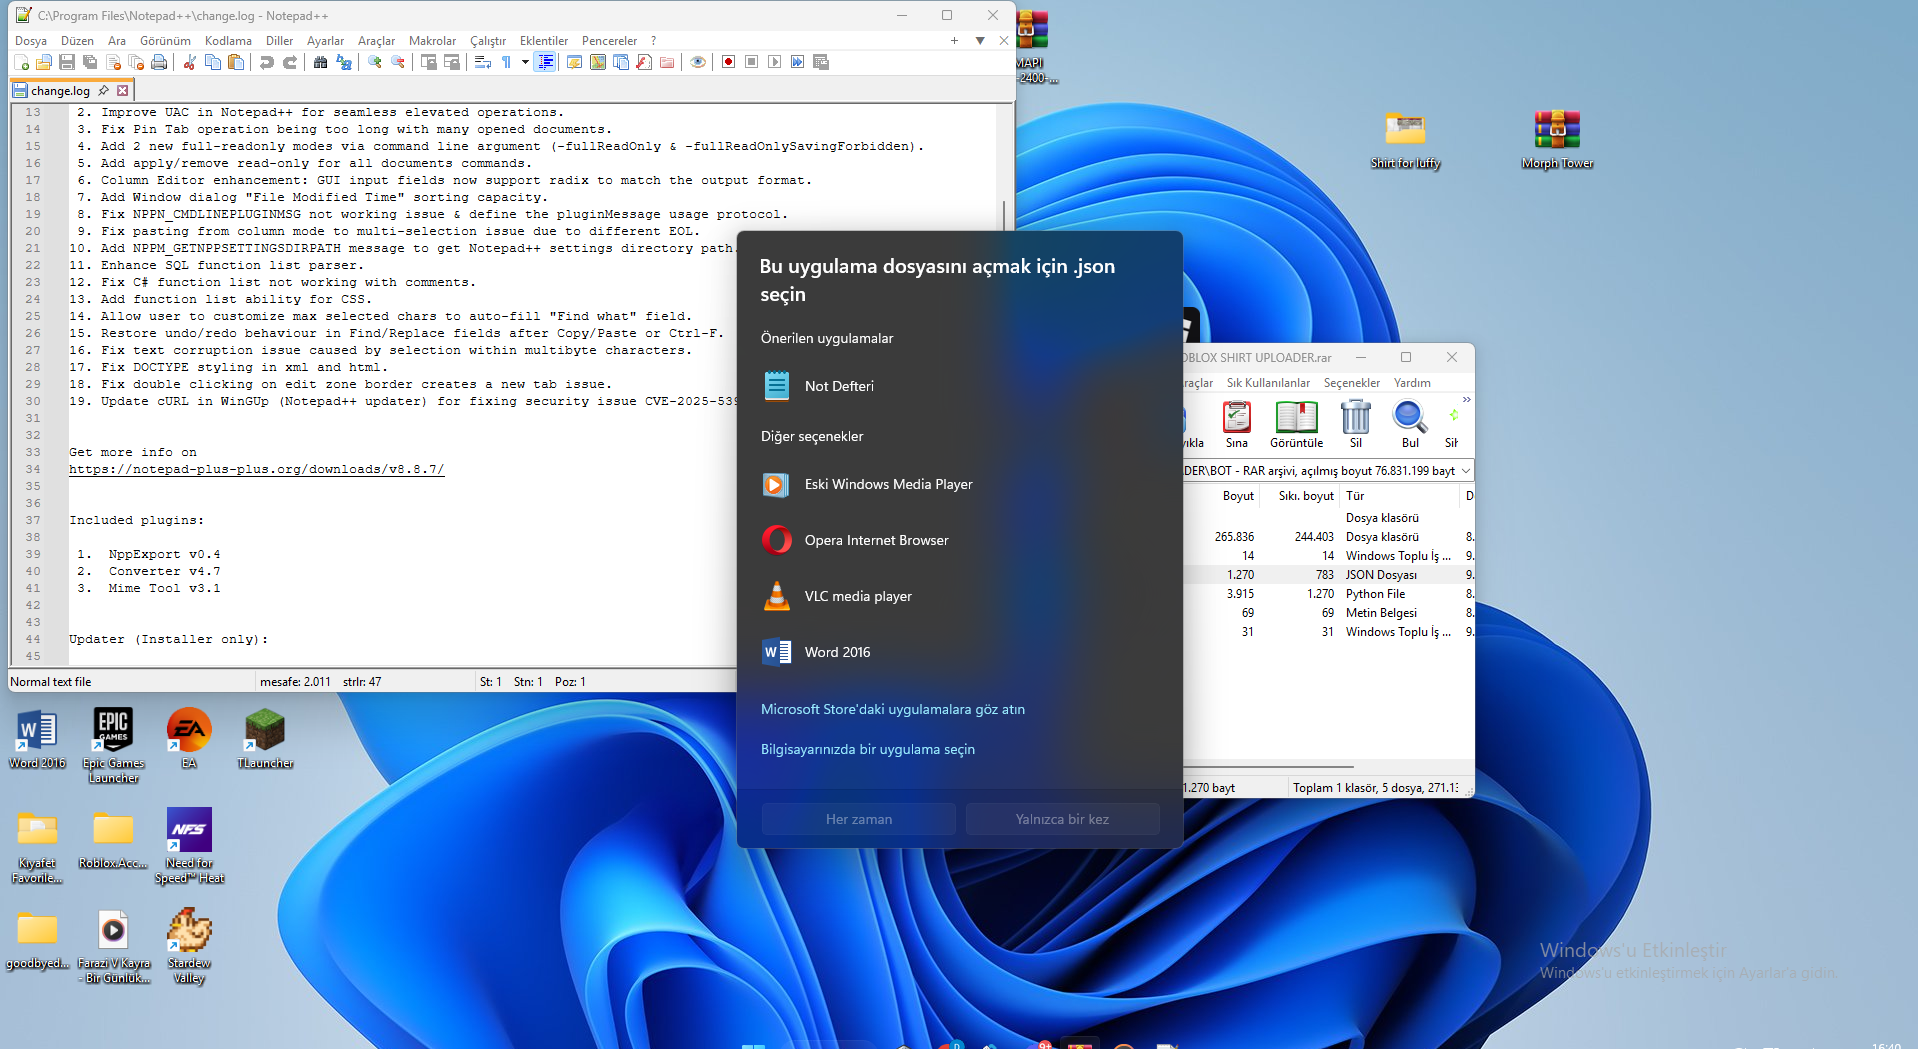Click the Redo arrow in Notepad++ toolbar
1918x1049 pixels.
tap(290, 62)
